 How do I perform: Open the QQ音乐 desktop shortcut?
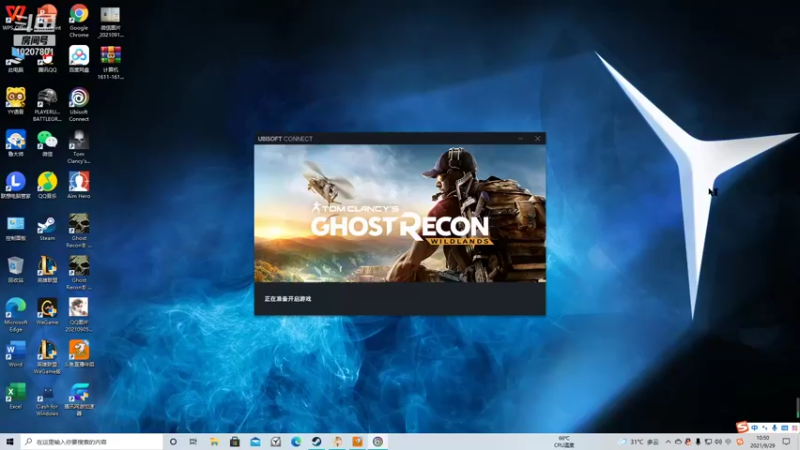(47, 185)
